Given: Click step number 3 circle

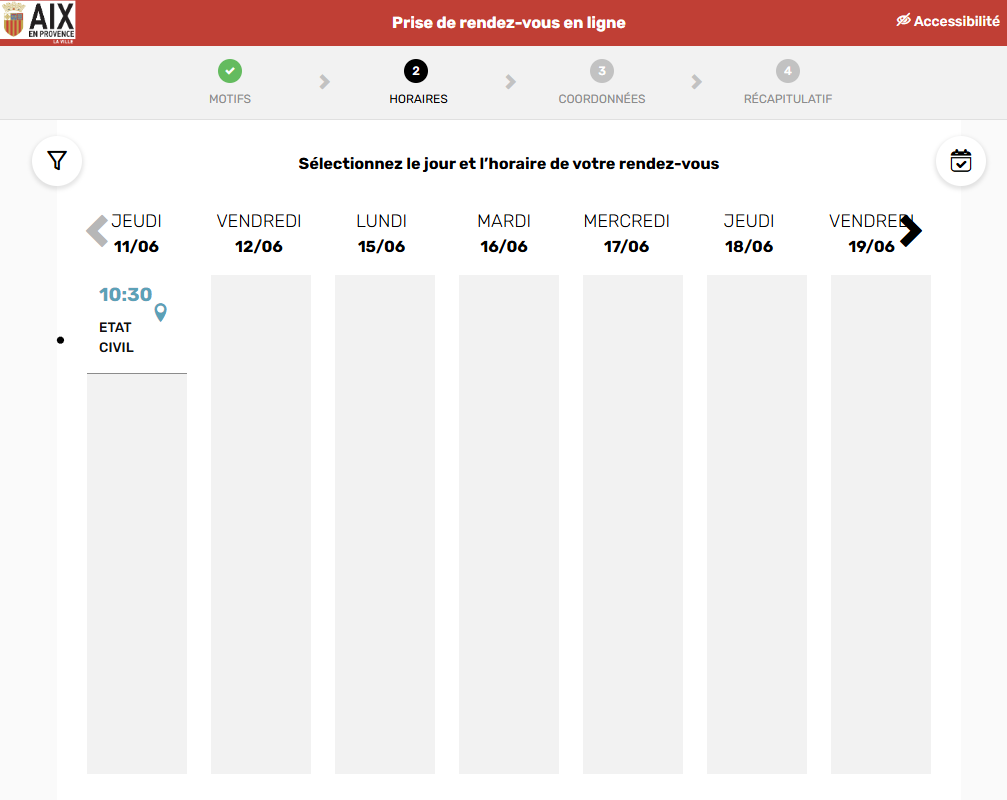Looking at the screenshot, I should click(602, 71).
